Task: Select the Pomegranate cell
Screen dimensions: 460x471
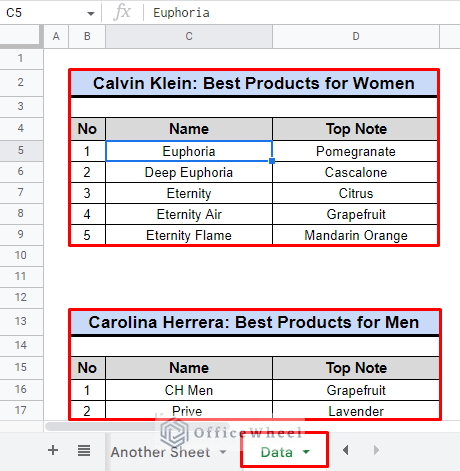Action: point(355,151)
